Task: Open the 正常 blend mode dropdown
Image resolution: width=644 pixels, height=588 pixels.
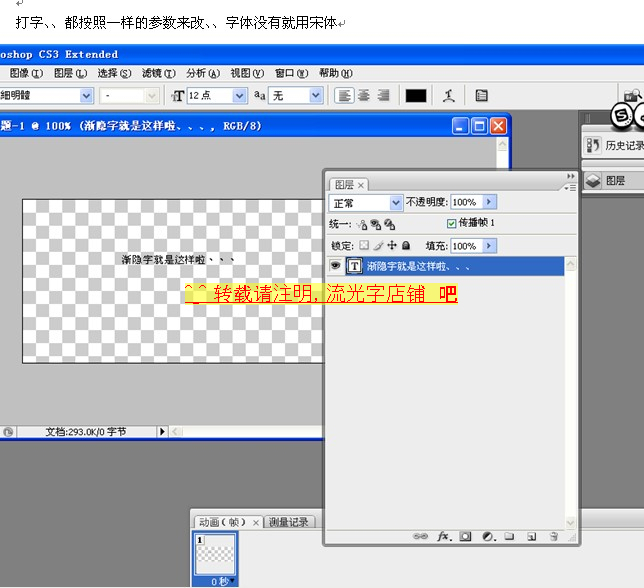Action: click(x=395, y=202)
